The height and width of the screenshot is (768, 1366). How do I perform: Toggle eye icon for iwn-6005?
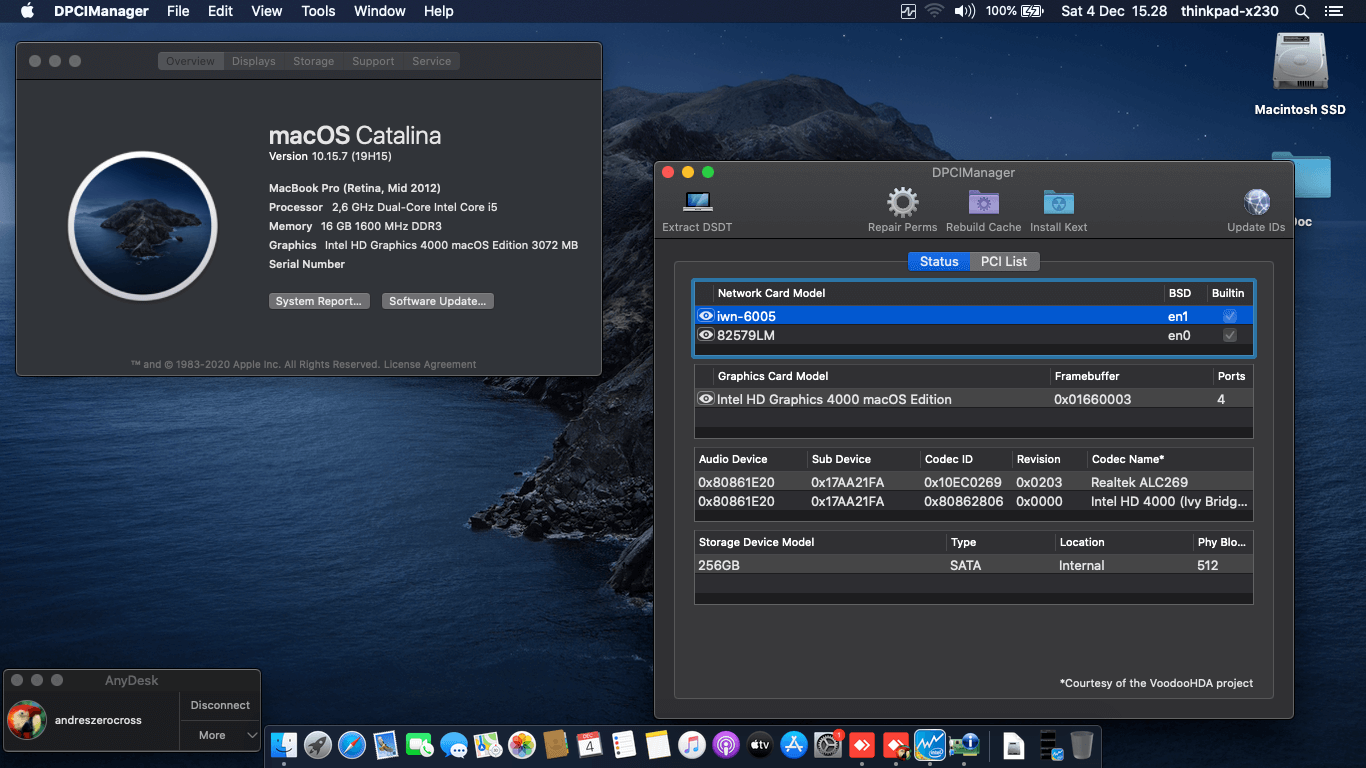706,315
